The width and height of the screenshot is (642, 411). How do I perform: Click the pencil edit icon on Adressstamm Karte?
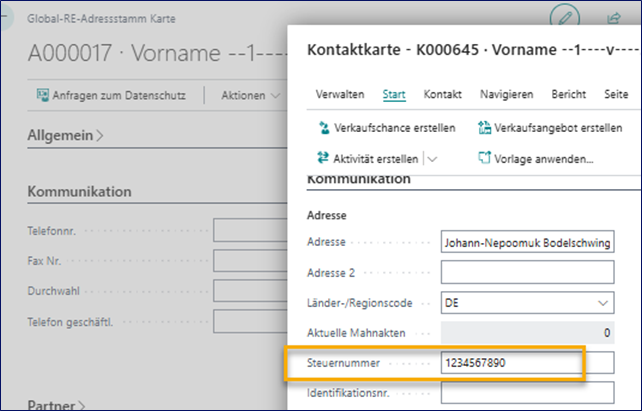565,17
